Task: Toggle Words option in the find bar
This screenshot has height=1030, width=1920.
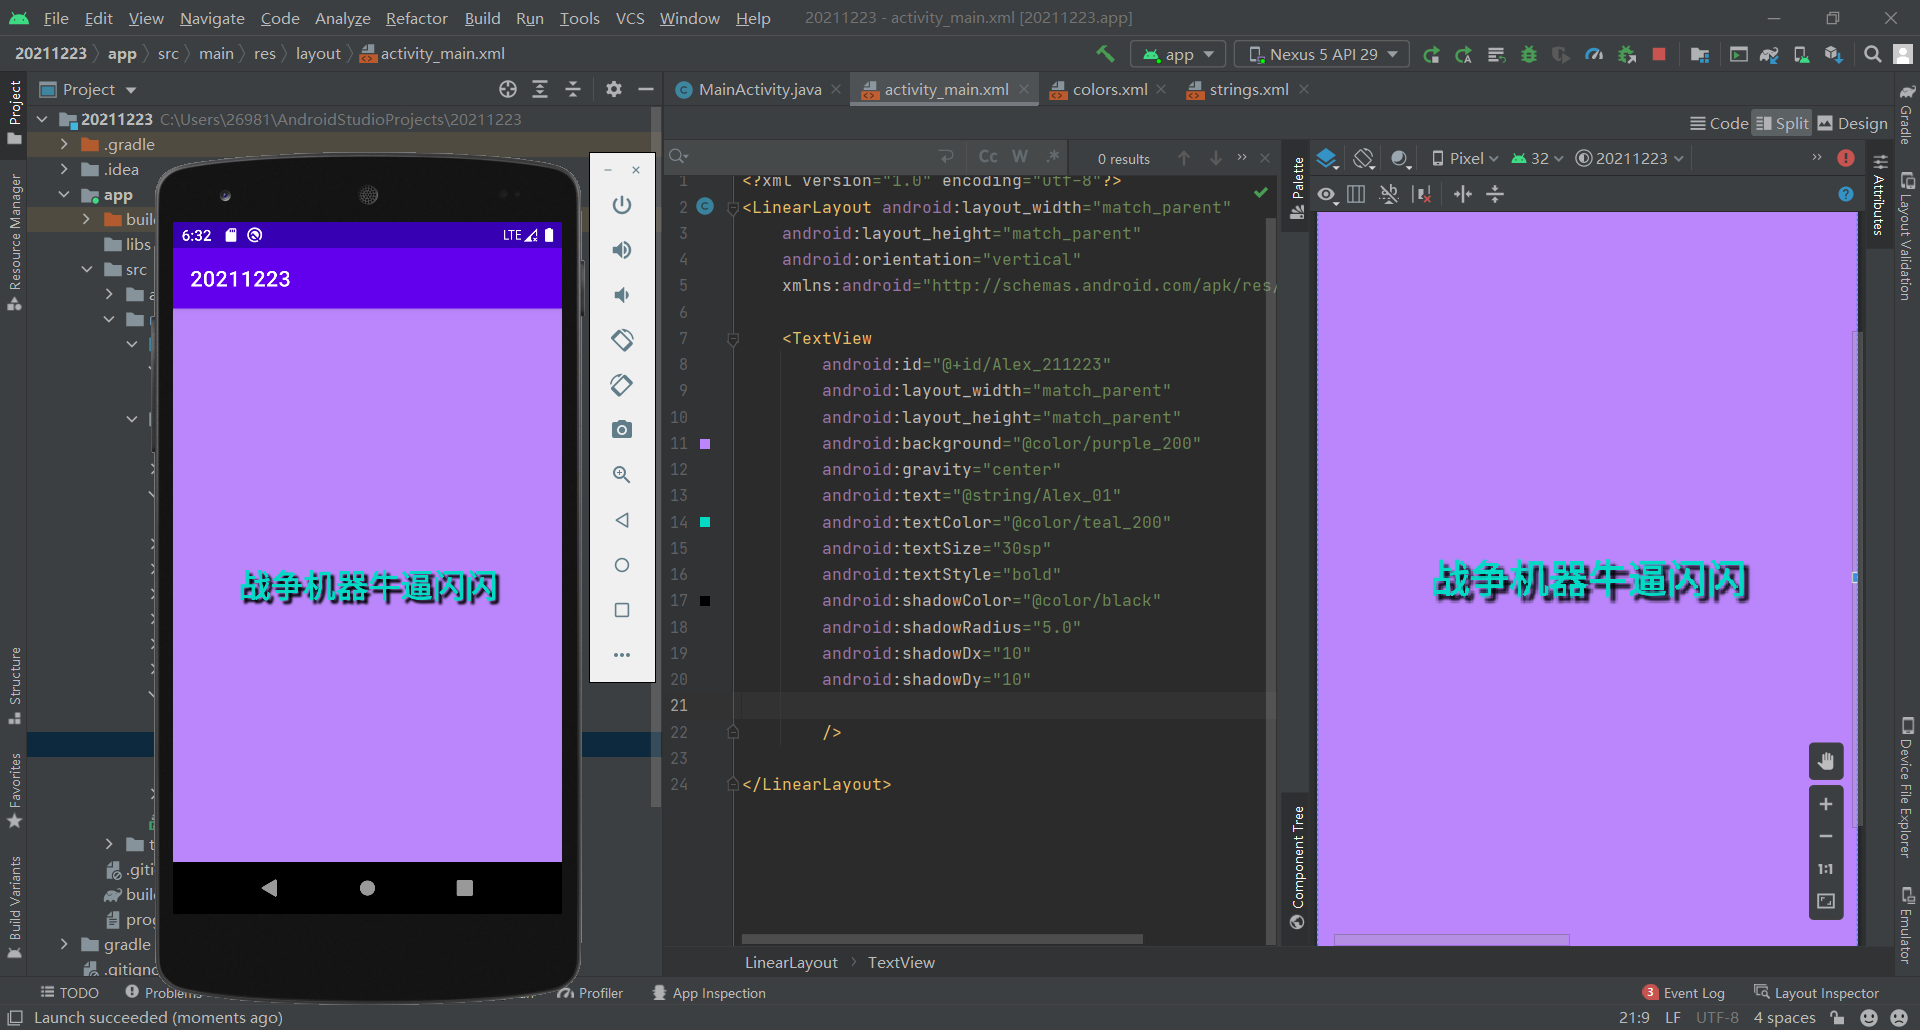Action: click(1019, 157)
